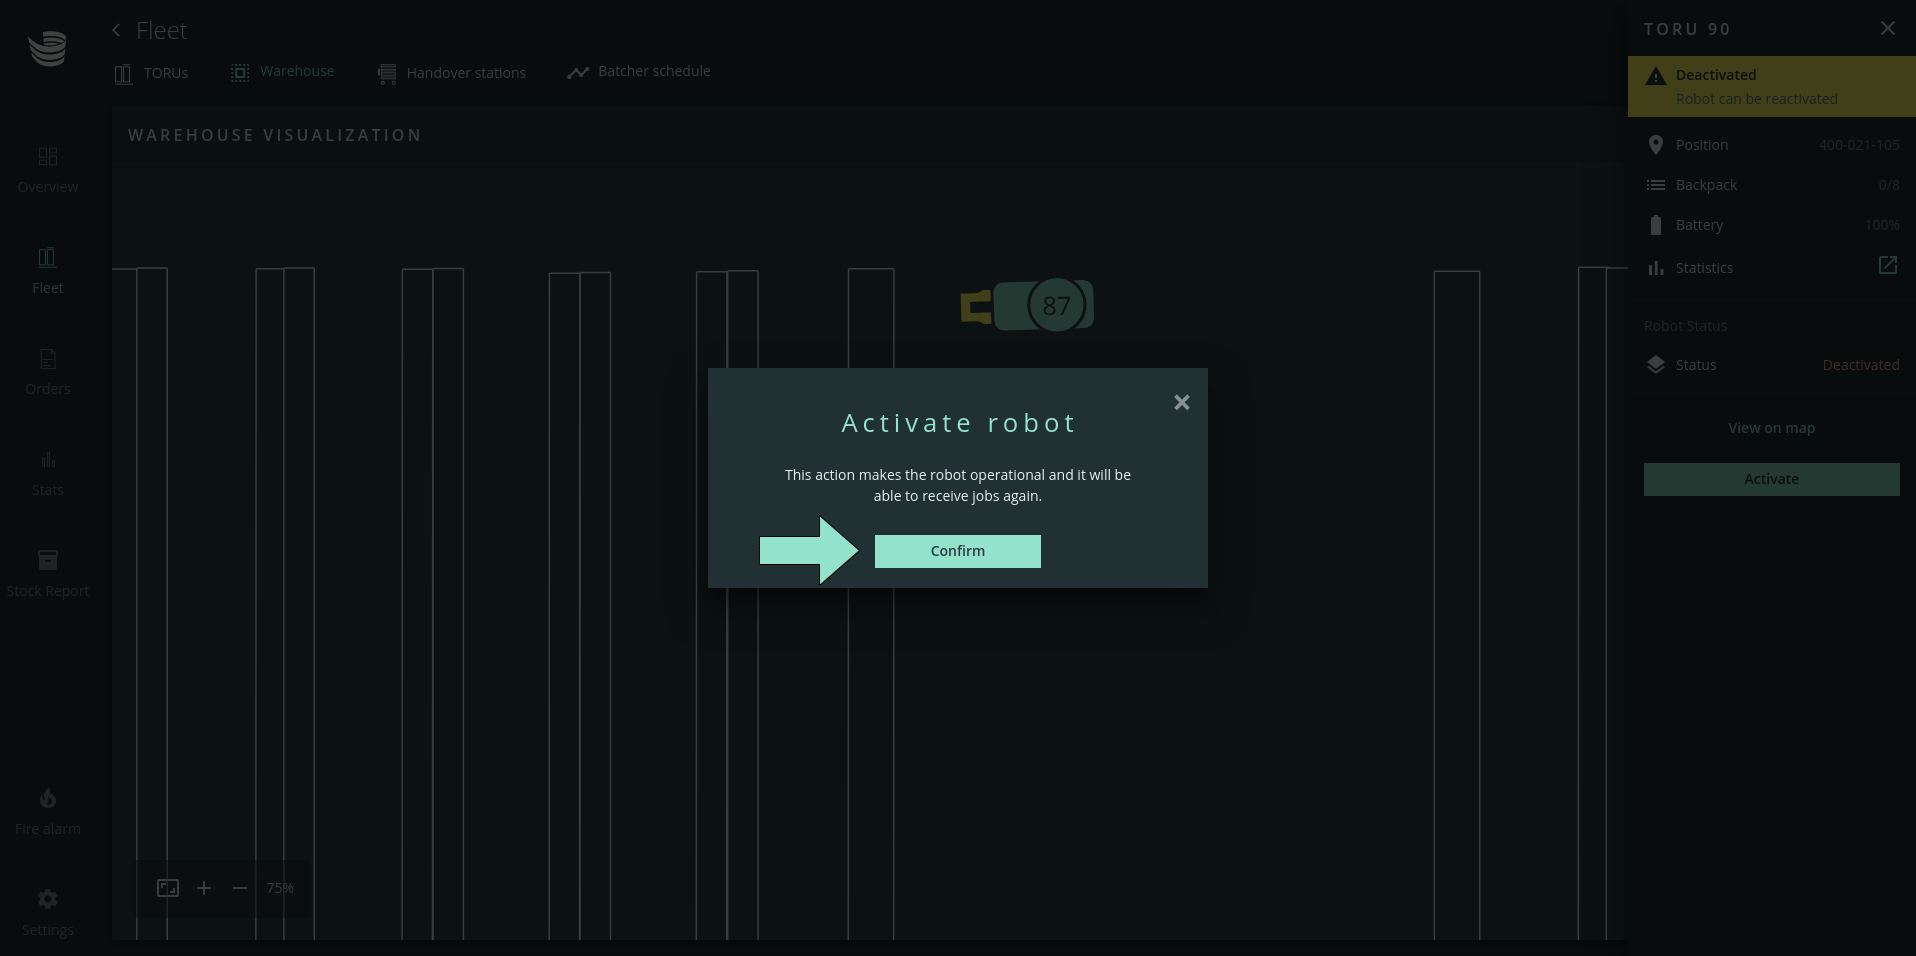Zoom in the warehouse map

204,888
